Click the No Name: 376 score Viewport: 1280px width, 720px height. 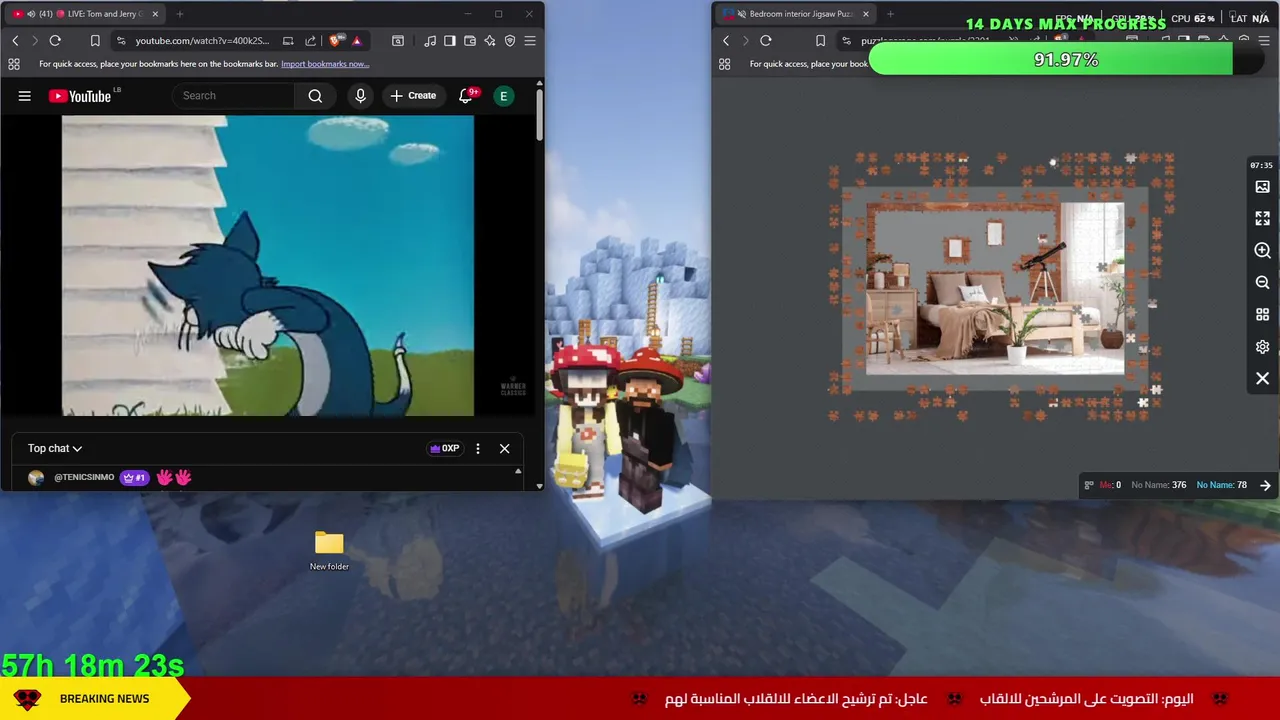(1159, 485)
